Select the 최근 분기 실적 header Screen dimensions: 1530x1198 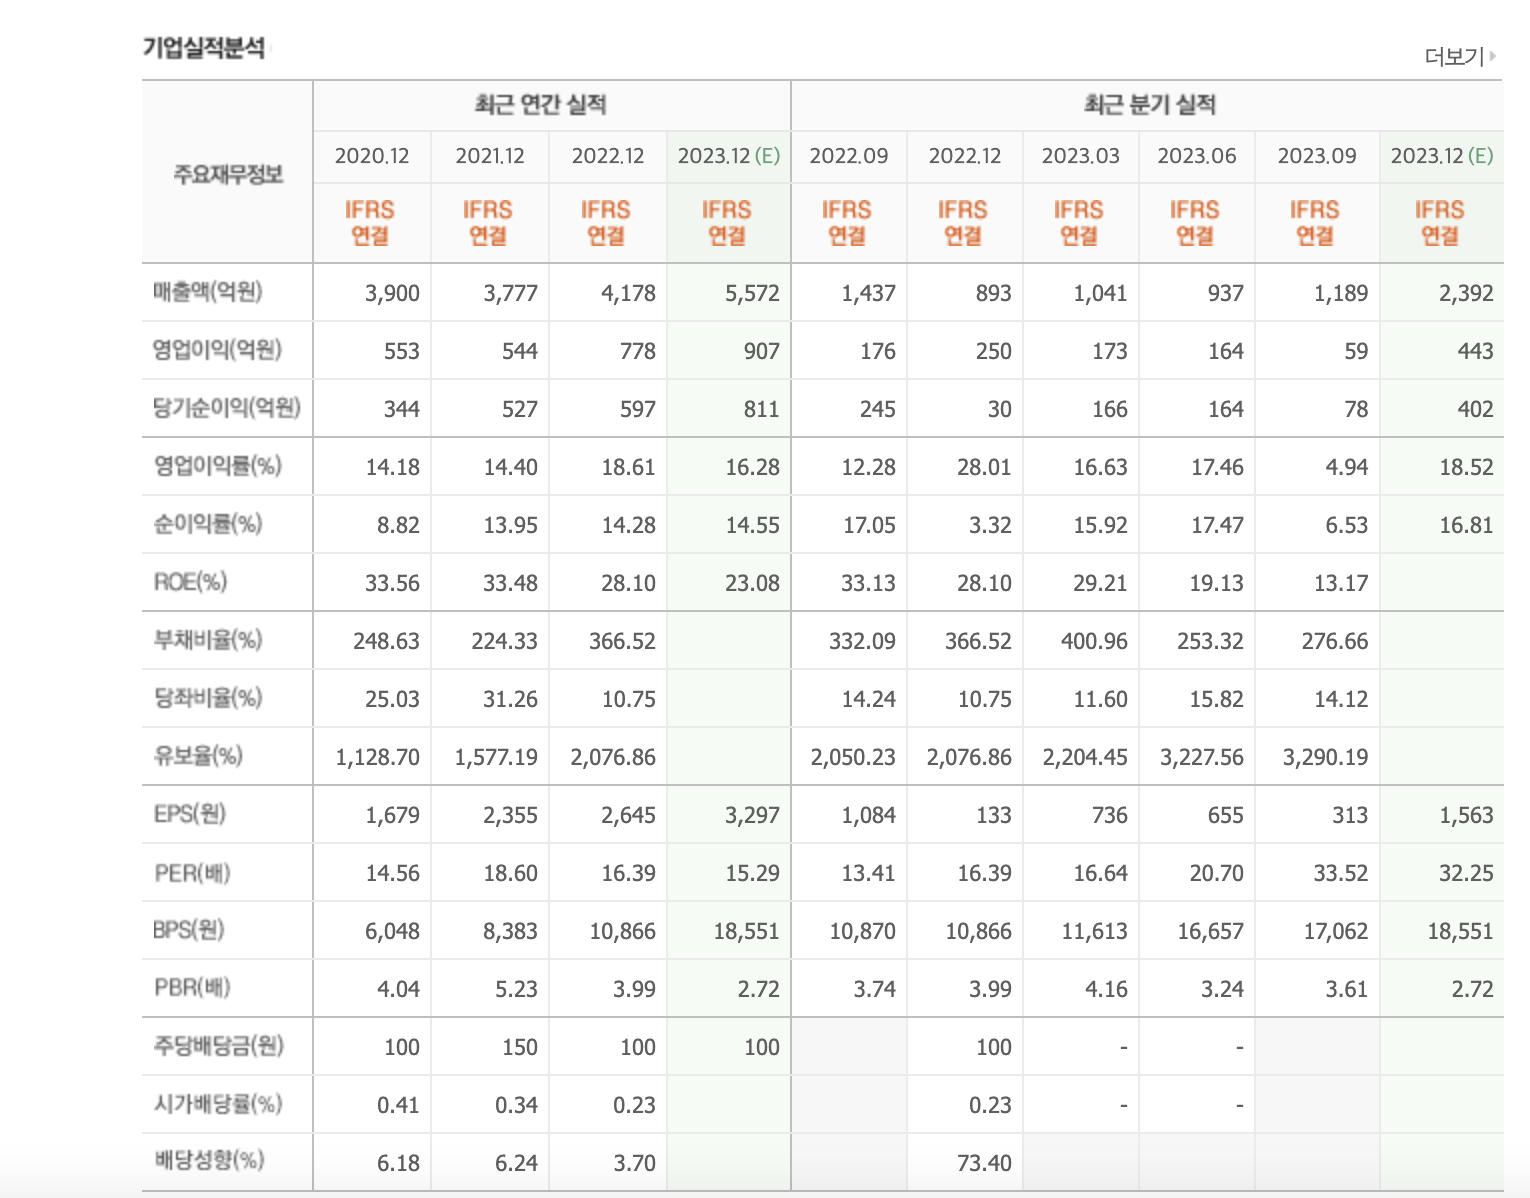coord(1150,105)
